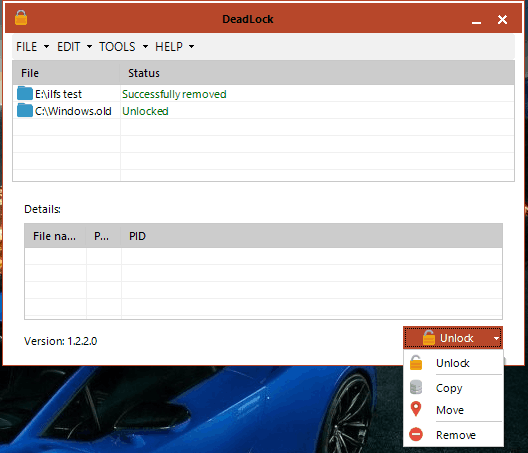
Task: Click the folder icon for E:\ilfs test
Action: pos(25,93)
